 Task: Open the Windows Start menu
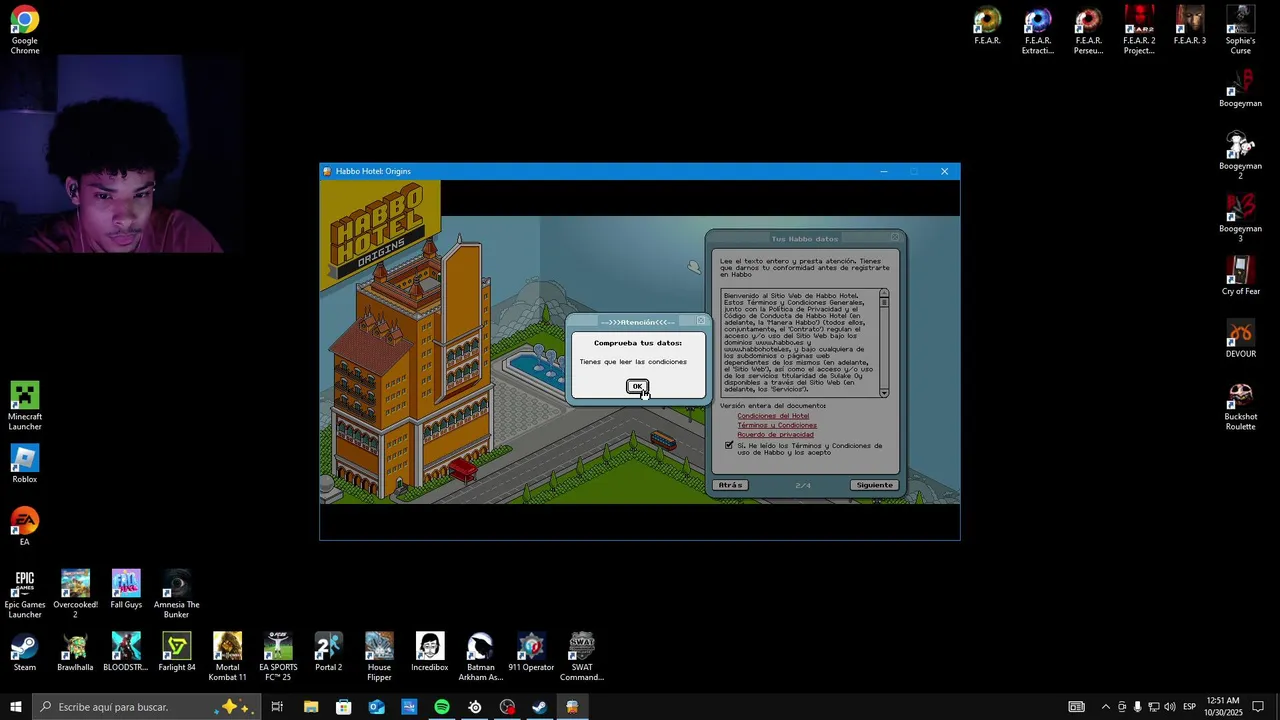(x=16, y=707)
